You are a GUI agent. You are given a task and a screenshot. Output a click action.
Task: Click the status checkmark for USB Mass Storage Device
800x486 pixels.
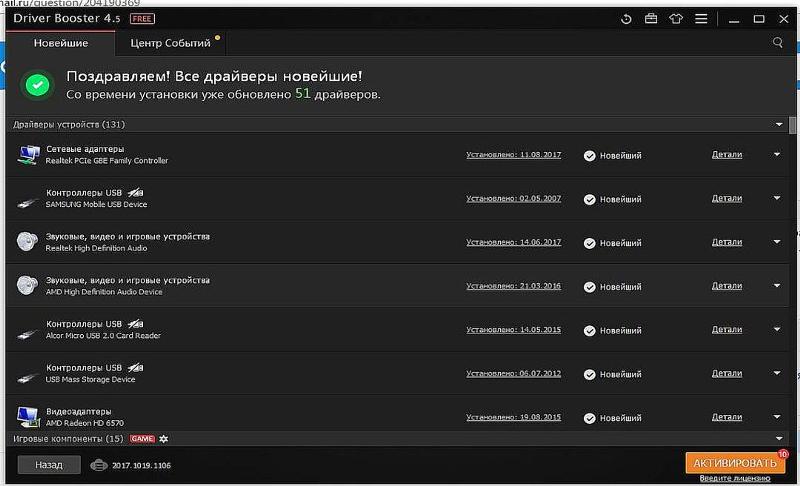(589, 374)
